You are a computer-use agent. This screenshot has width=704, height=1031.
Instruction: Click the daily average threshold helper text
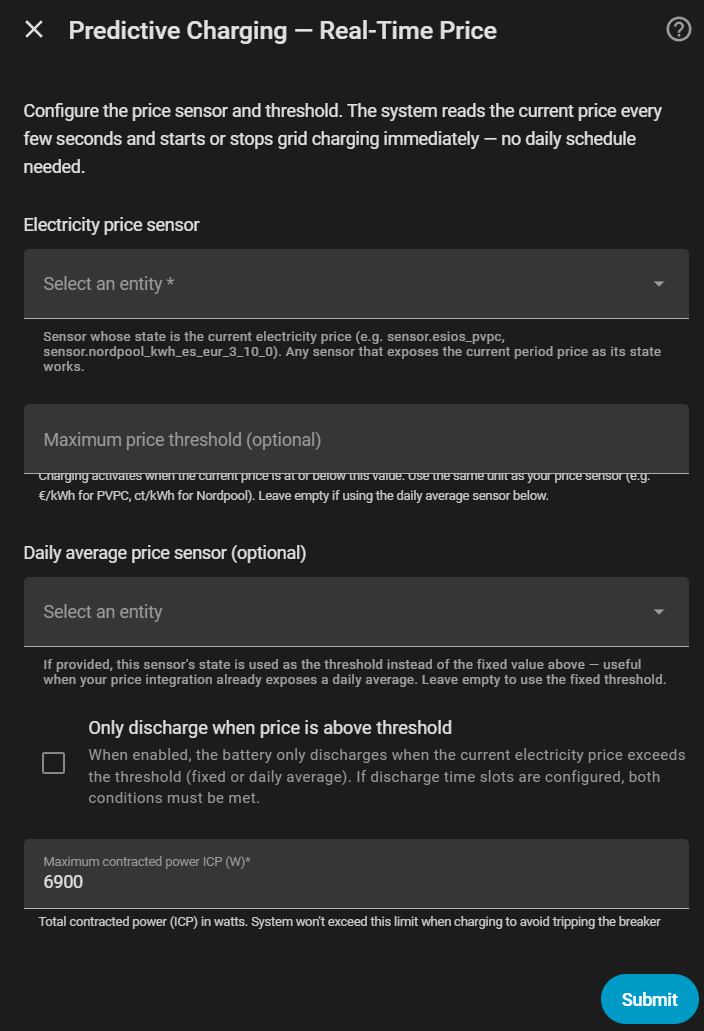pos(353,672)
